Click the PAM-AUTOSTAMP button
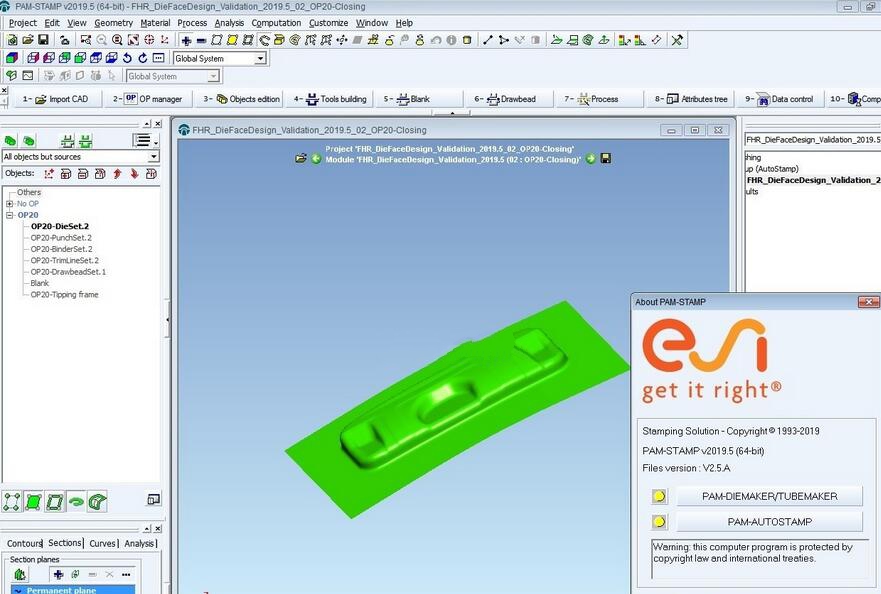This screenshot has height=594, width=881. coord(769,522)
